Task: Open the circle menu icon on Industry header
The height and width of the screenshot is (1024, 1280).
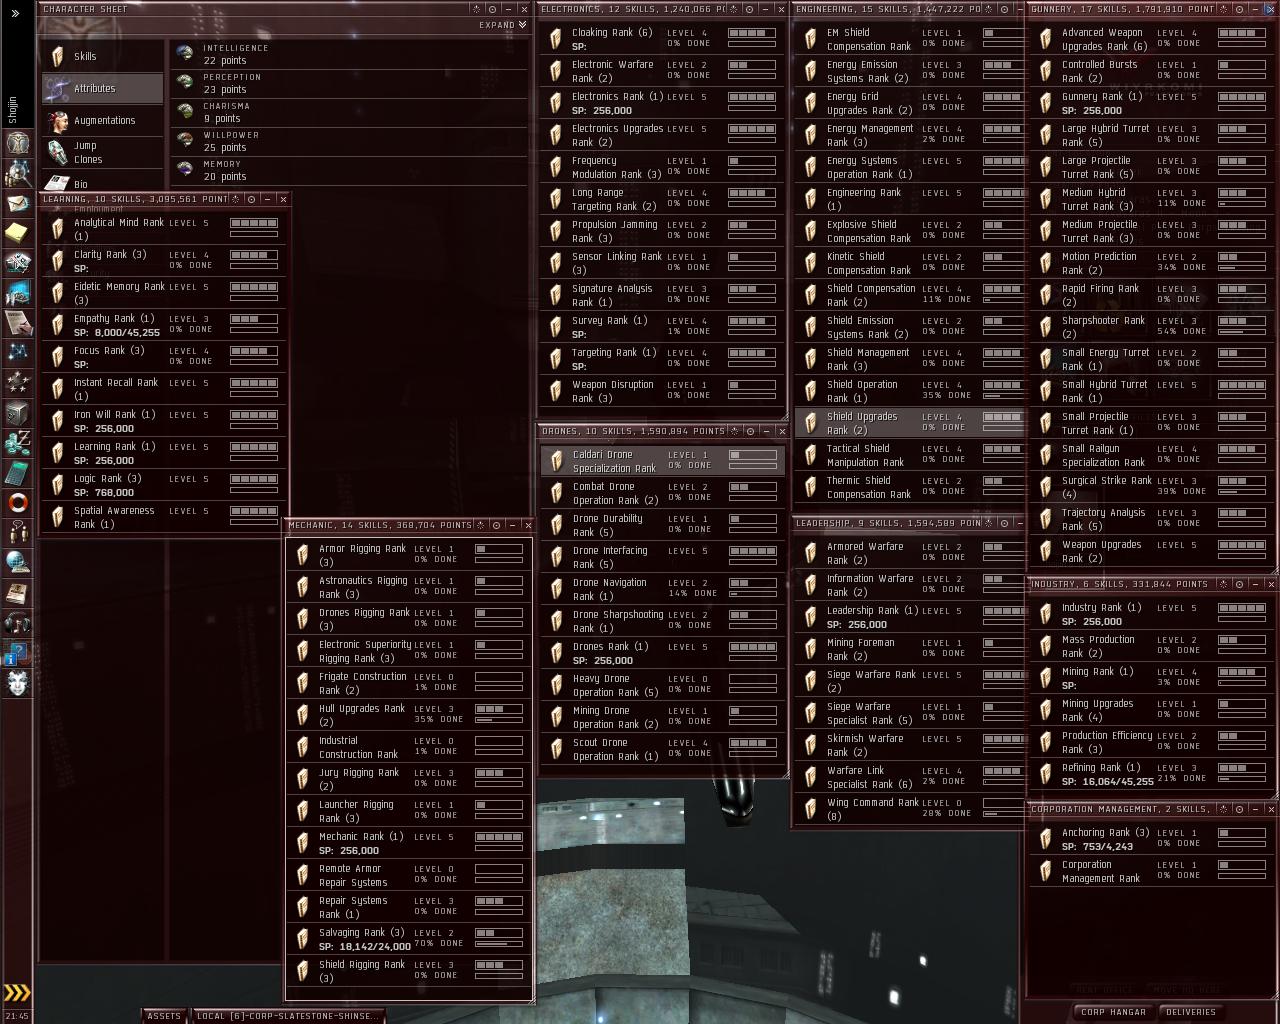Action: click(x=1239, y=584)
